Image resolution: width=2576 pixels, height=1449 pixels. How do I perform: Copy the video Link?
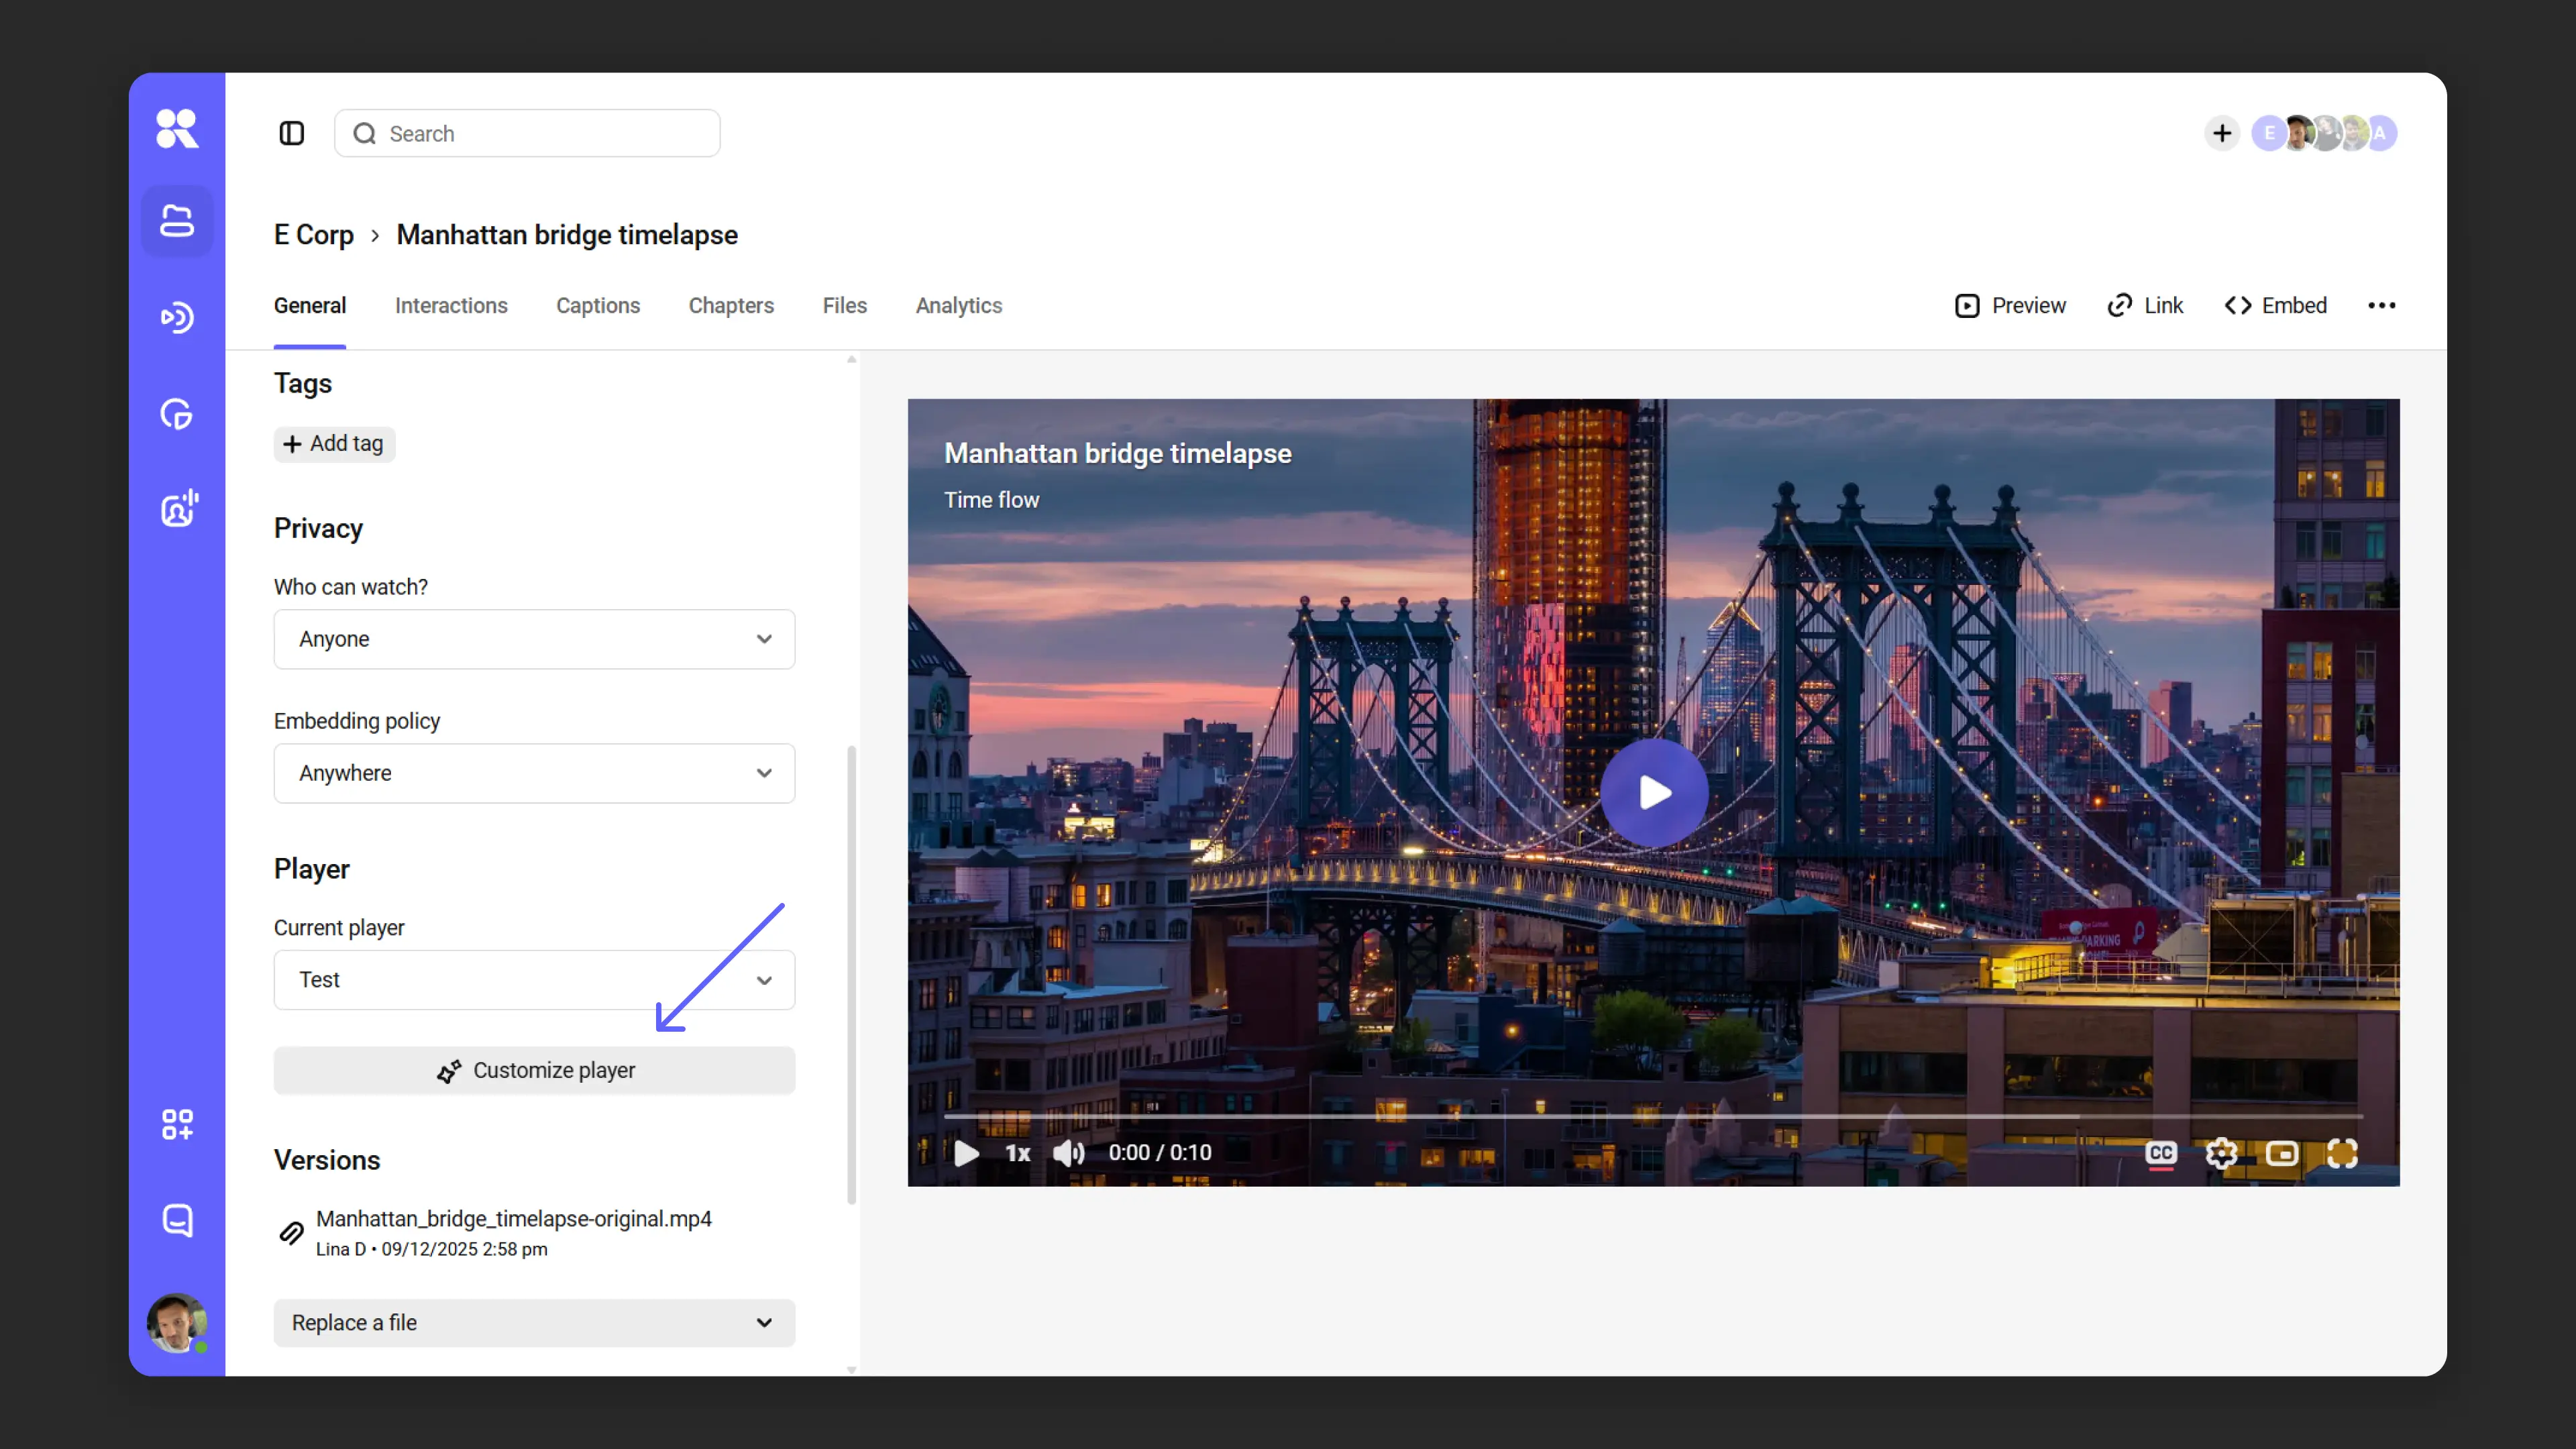click(x=2145, y=305)
